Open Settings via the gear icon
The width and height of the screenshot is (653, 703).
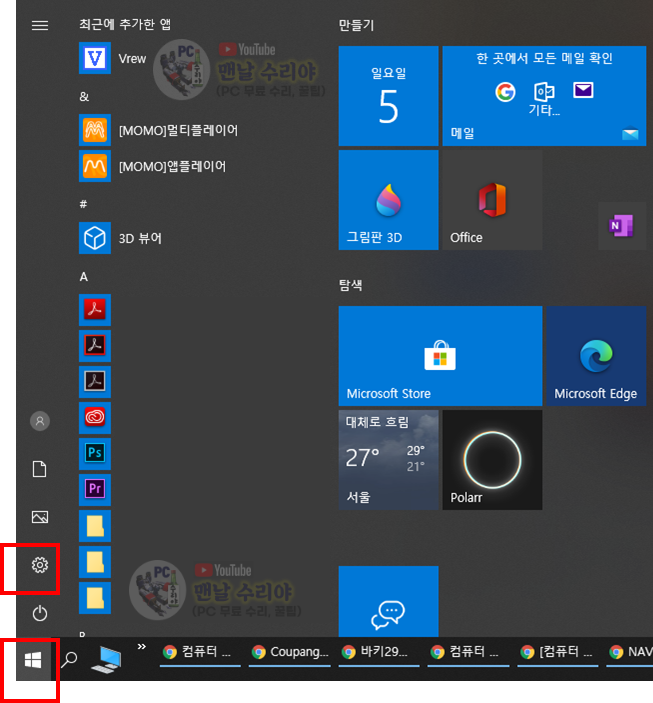point(40,565)
